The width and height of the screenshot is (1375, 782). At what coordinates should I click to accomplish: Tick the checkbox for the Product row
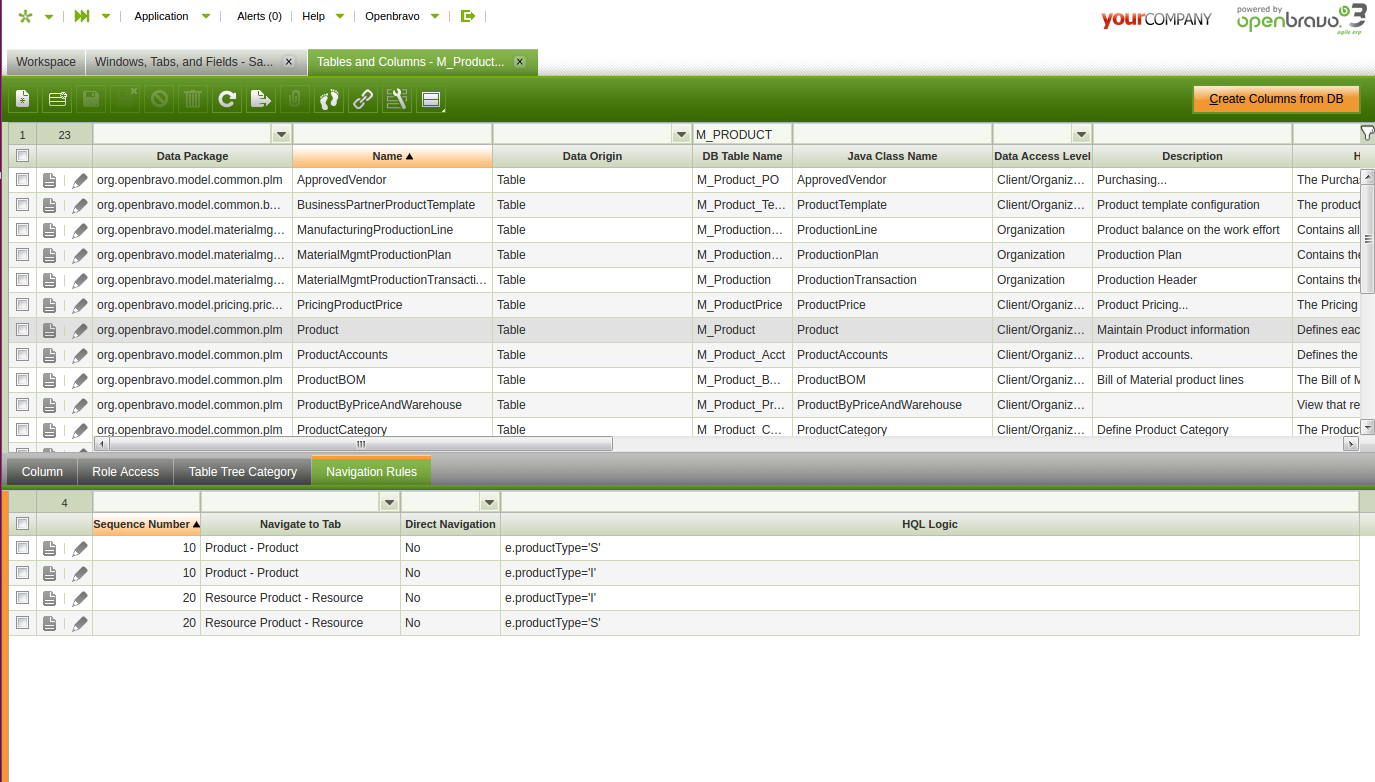[x=22, y=330]
